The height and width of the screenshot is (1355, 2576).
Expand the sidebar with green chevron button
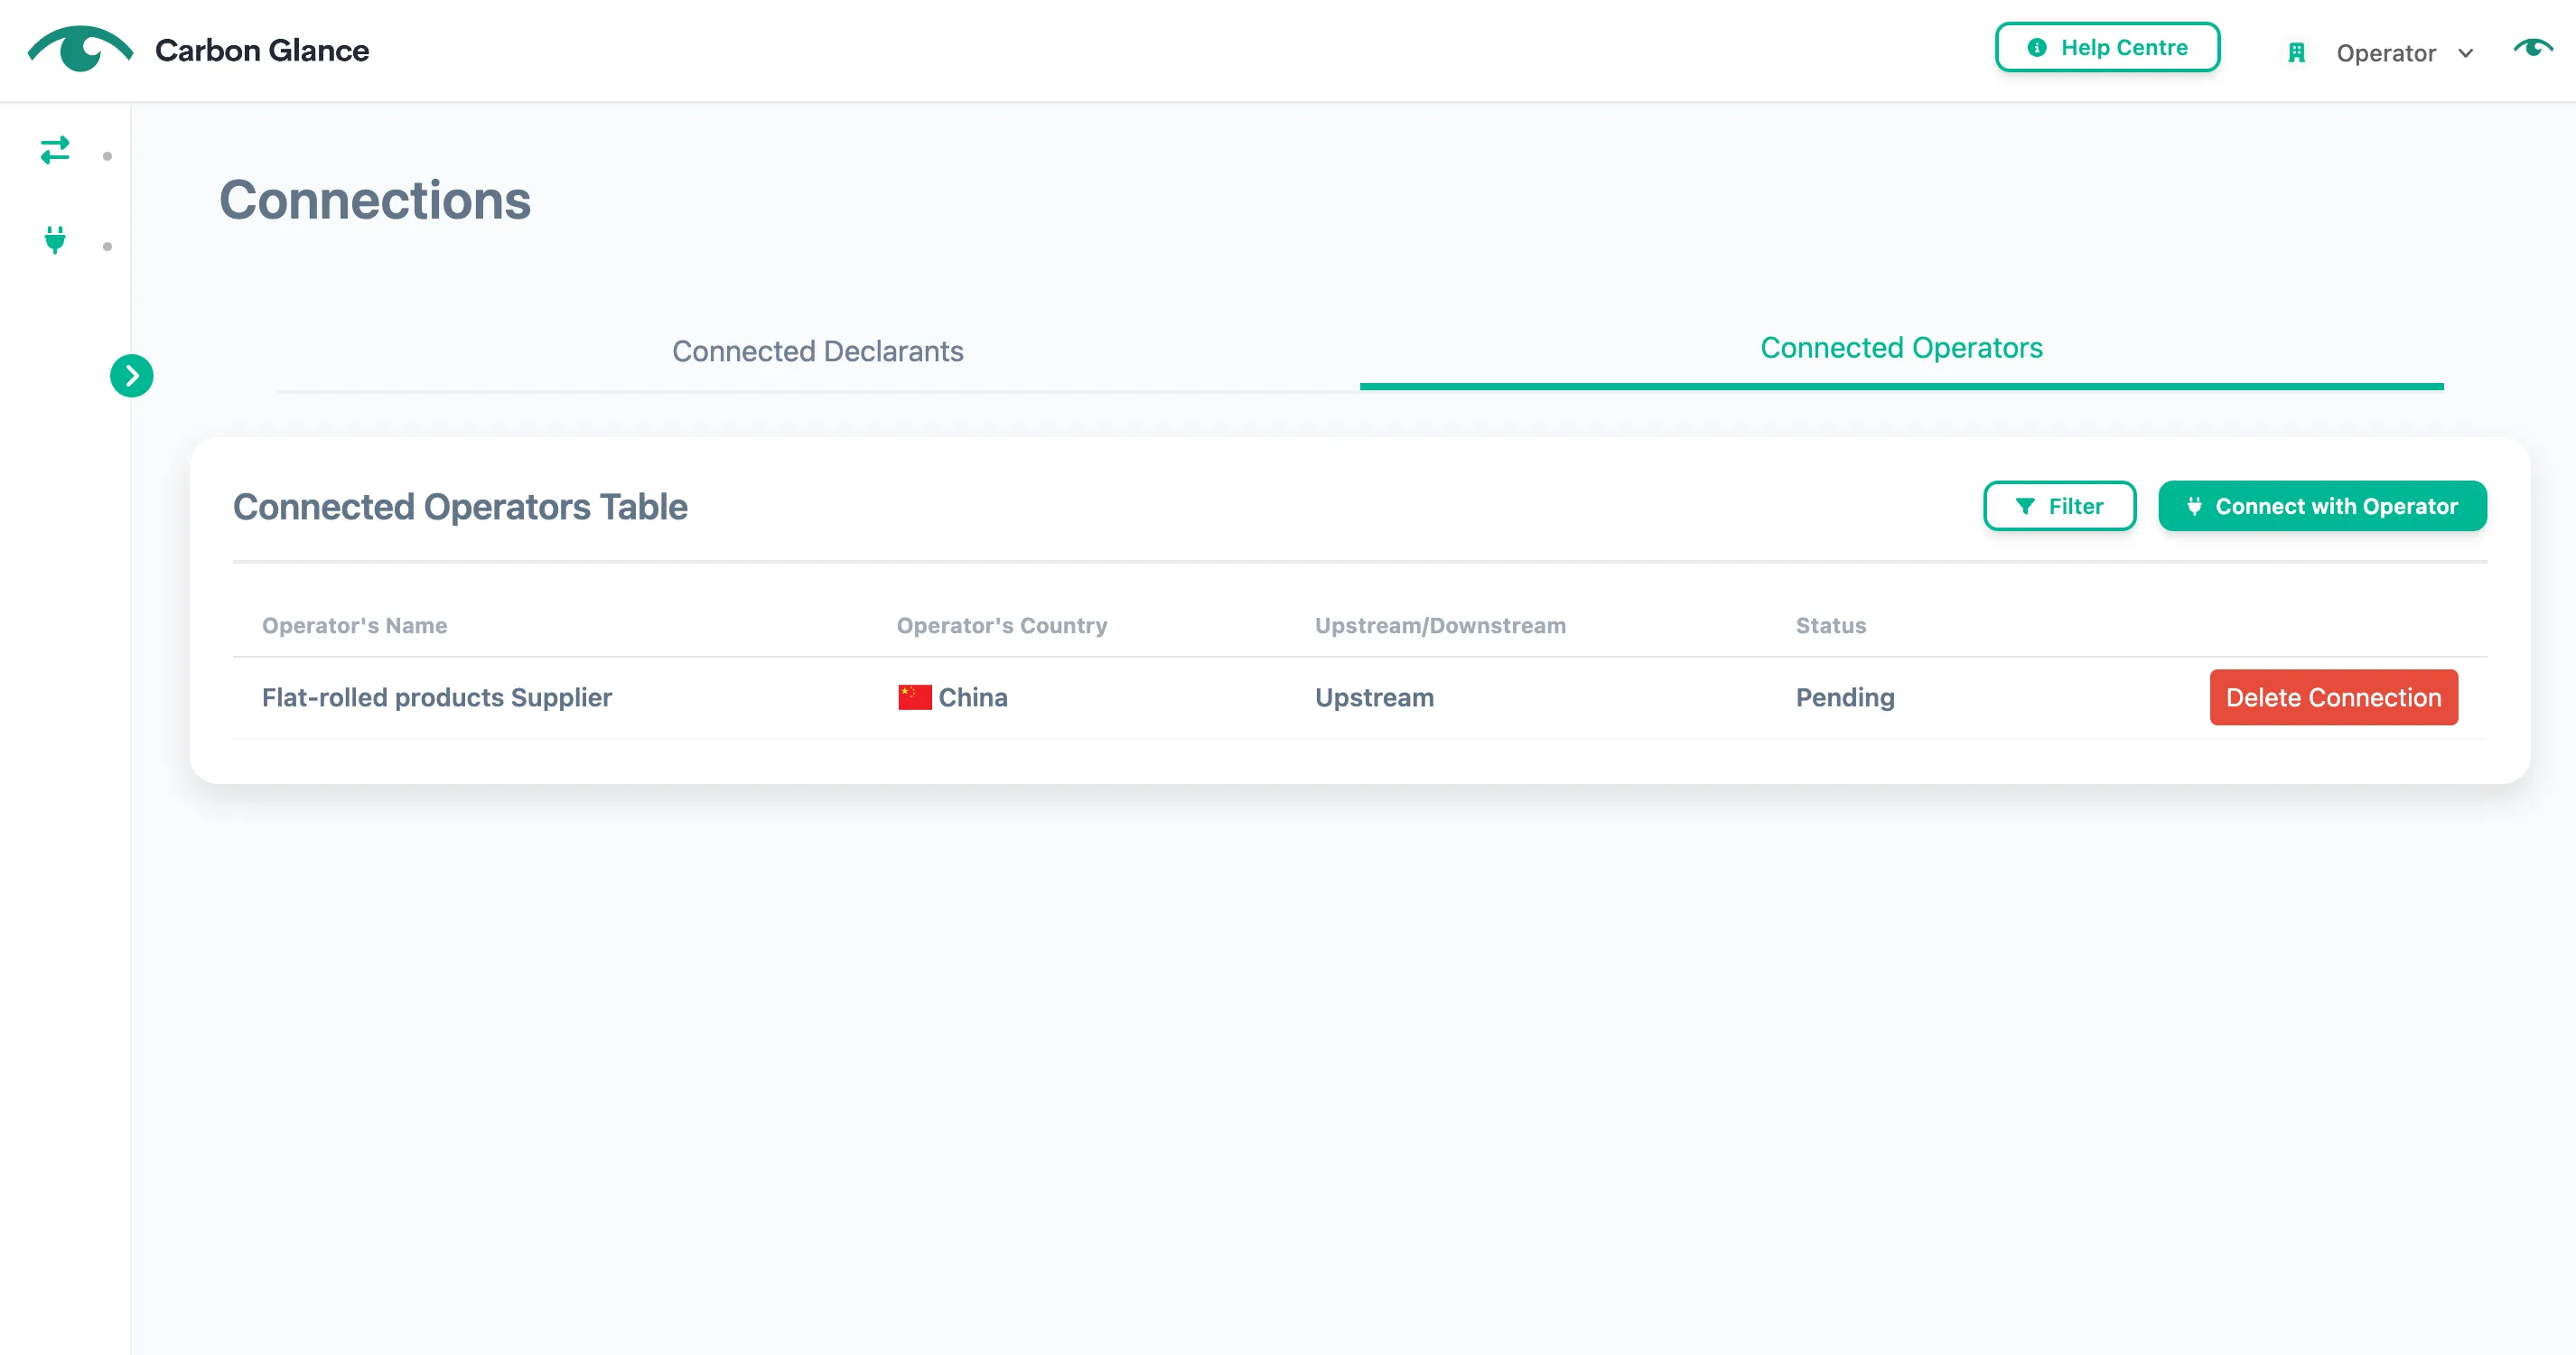[x=132, y=376]
